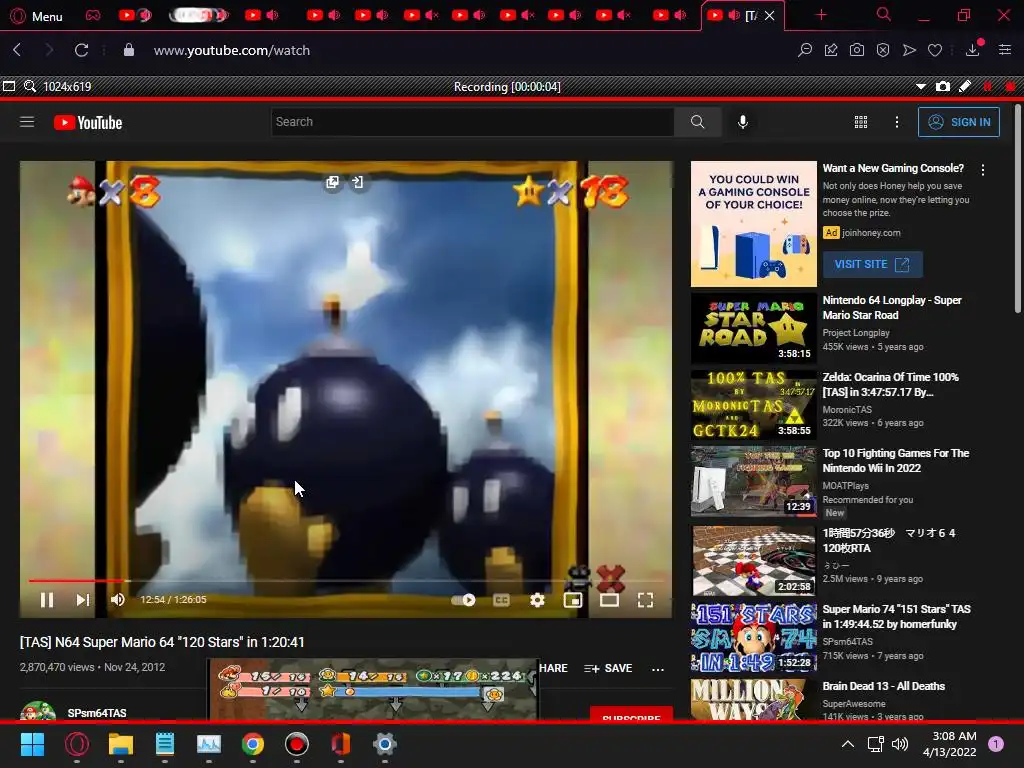Go back to previous page
Image resolution: width=1024 pixels, height=768 pixels.
[18, 50]
